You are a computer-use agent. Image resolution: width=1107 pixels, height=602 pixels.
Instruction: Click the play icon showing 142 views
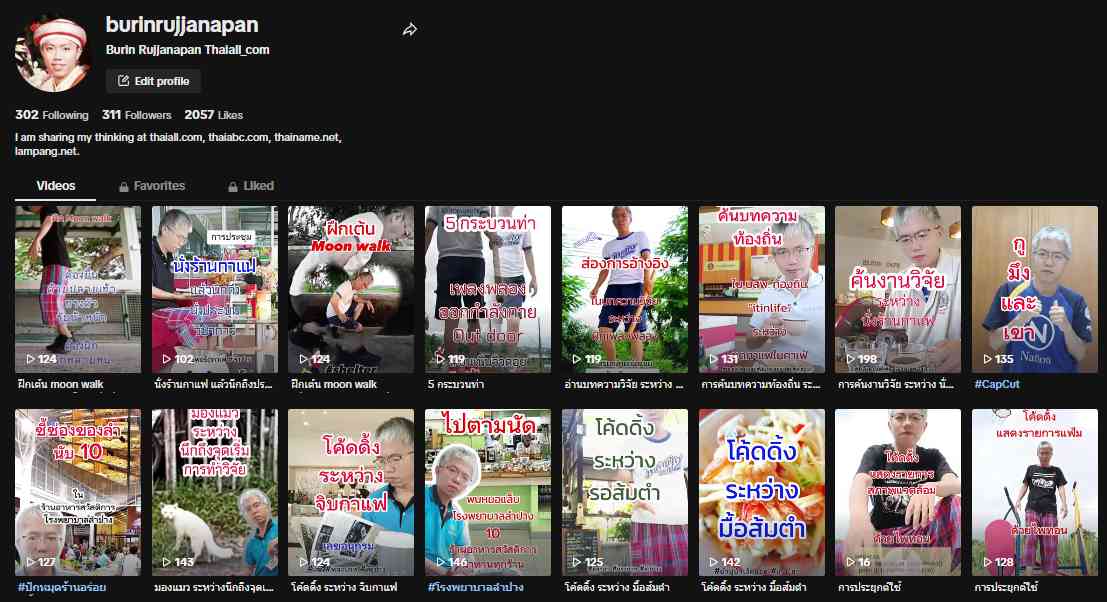coord(712,562)
